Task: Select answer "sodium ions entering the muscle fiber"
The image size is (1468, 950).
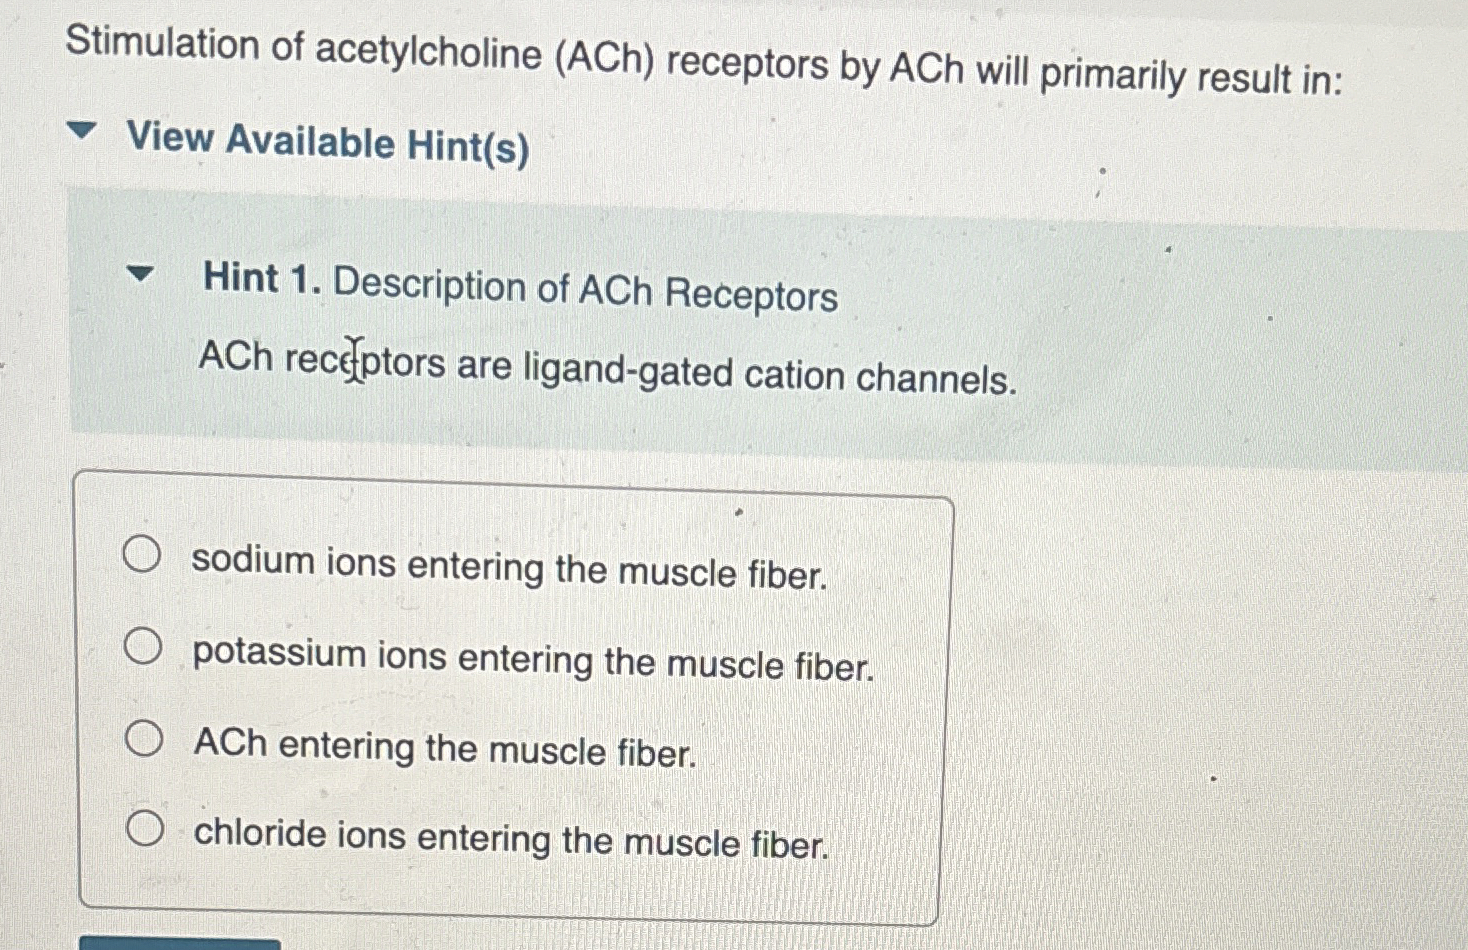Action: [x=143, y=556]
